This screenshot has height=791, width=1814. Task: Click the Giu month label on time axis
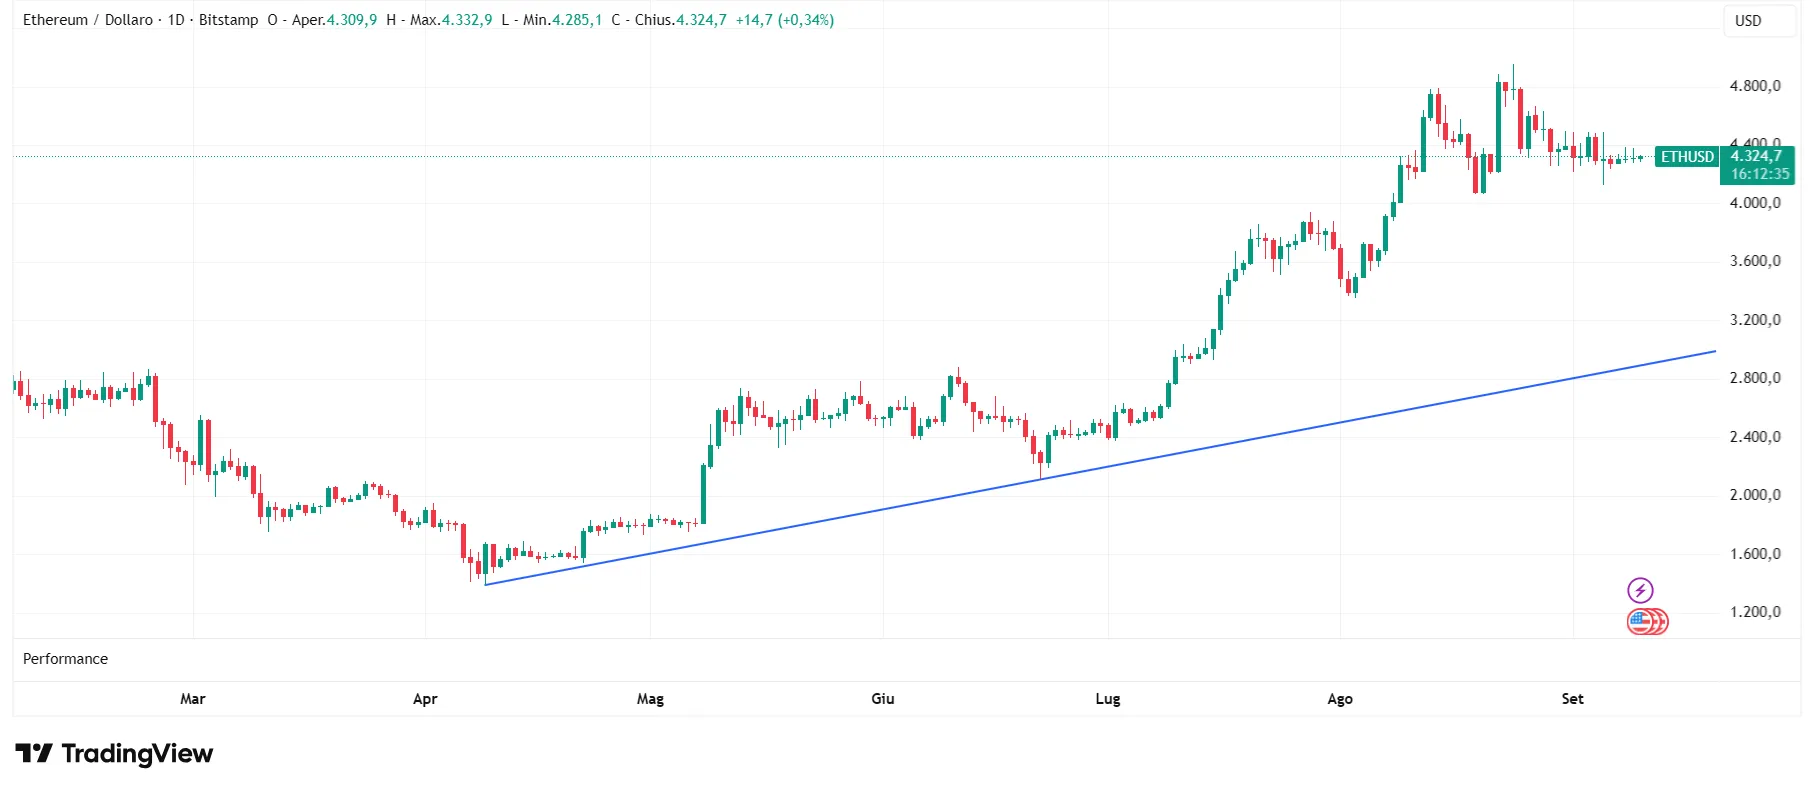point(883,699)
